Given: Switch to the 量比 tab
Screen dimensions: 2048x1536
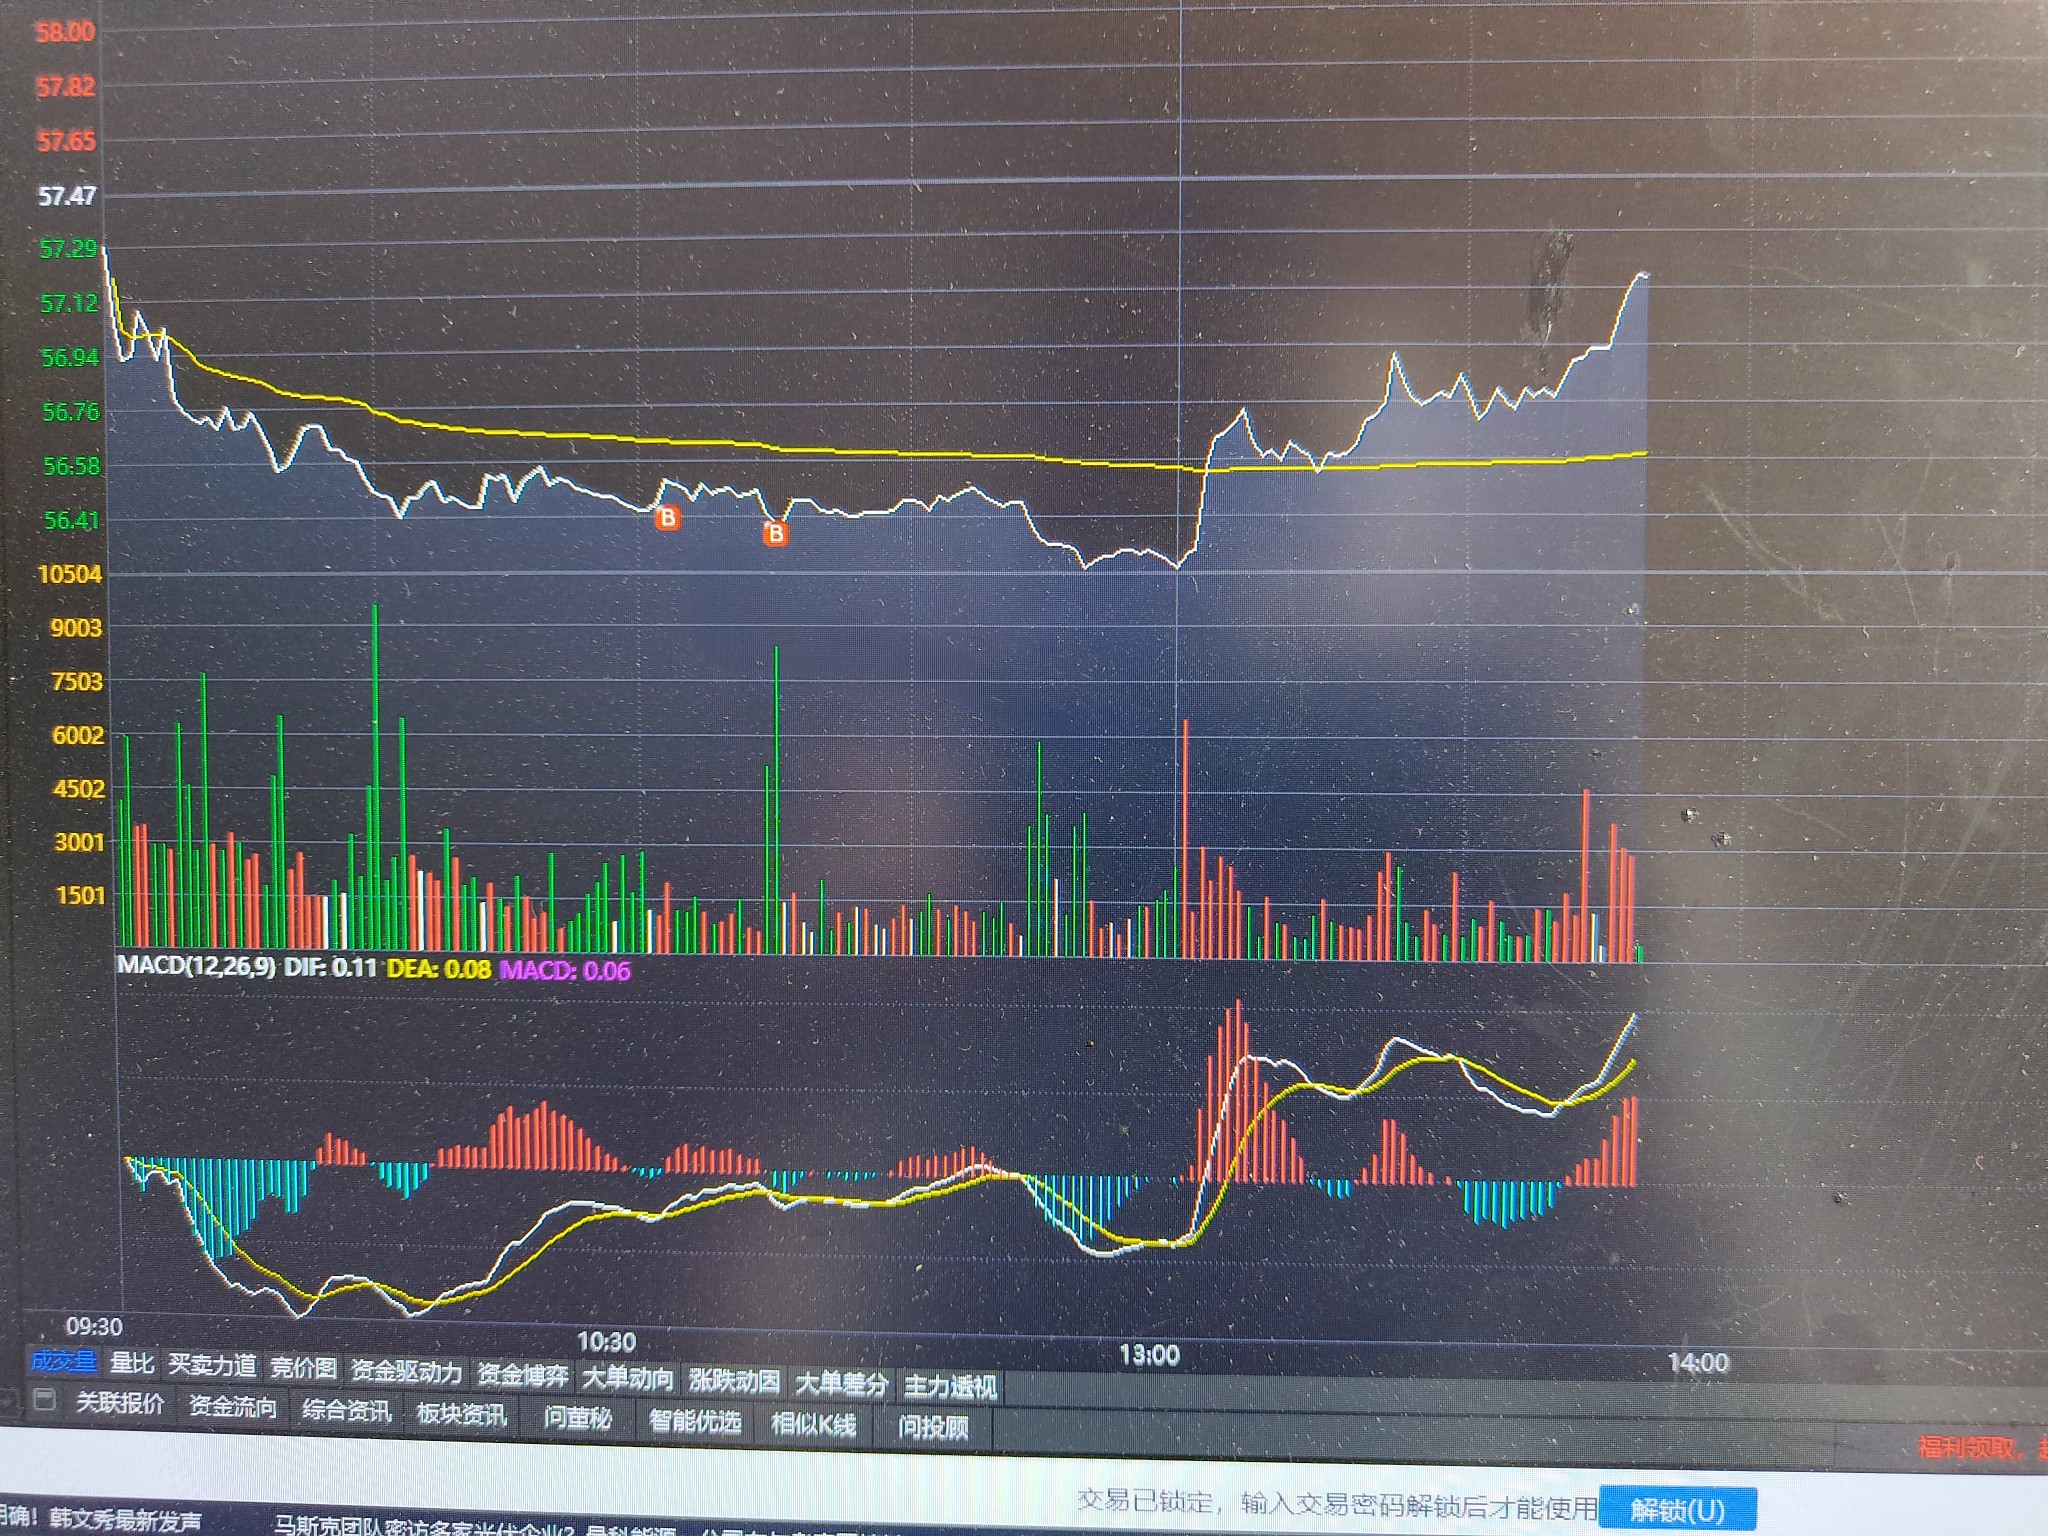Looking at the screenshot, I should click(x=132, y=1363).
